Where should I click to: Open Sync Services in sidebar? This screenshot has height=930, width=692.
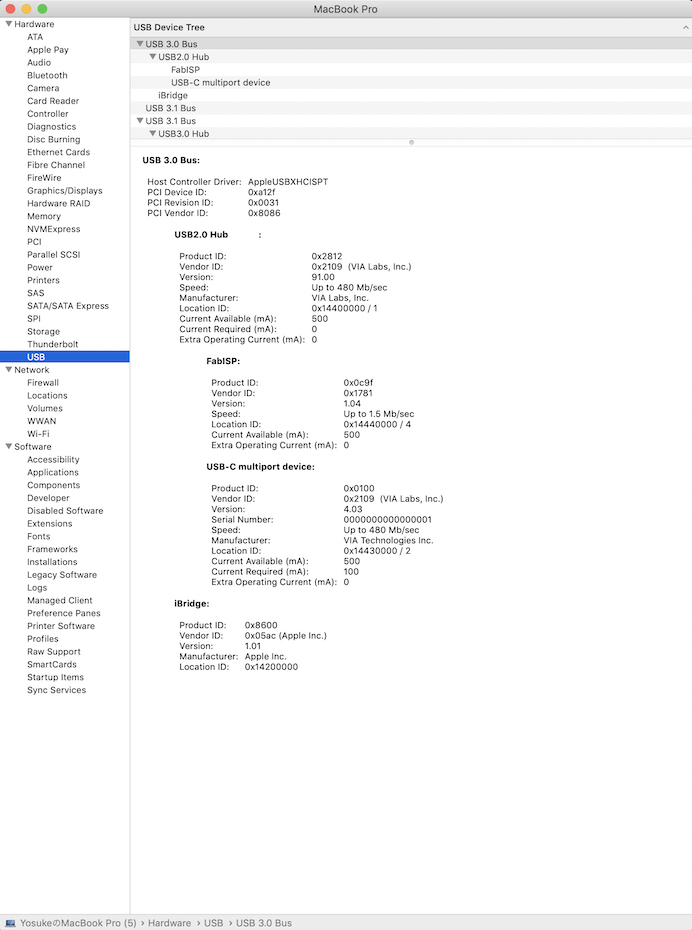56,690
